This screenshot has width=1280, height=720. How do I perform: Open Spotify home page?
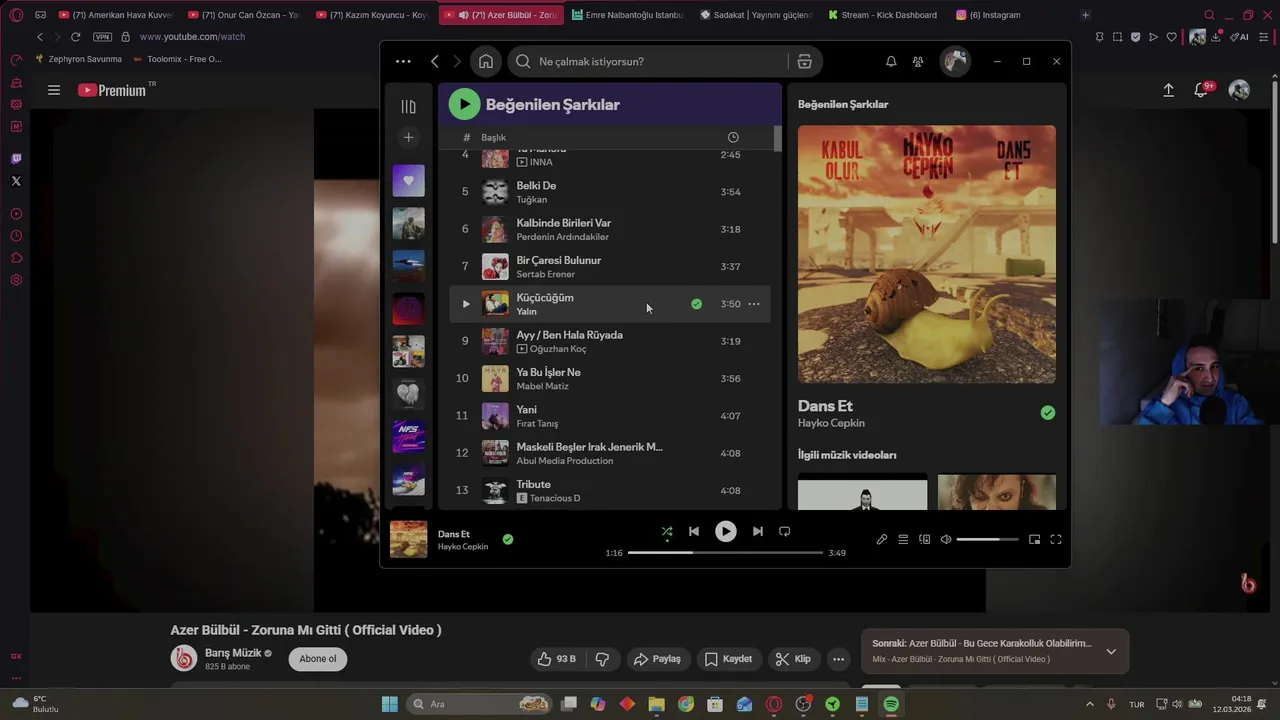click(x=486, y=61)
